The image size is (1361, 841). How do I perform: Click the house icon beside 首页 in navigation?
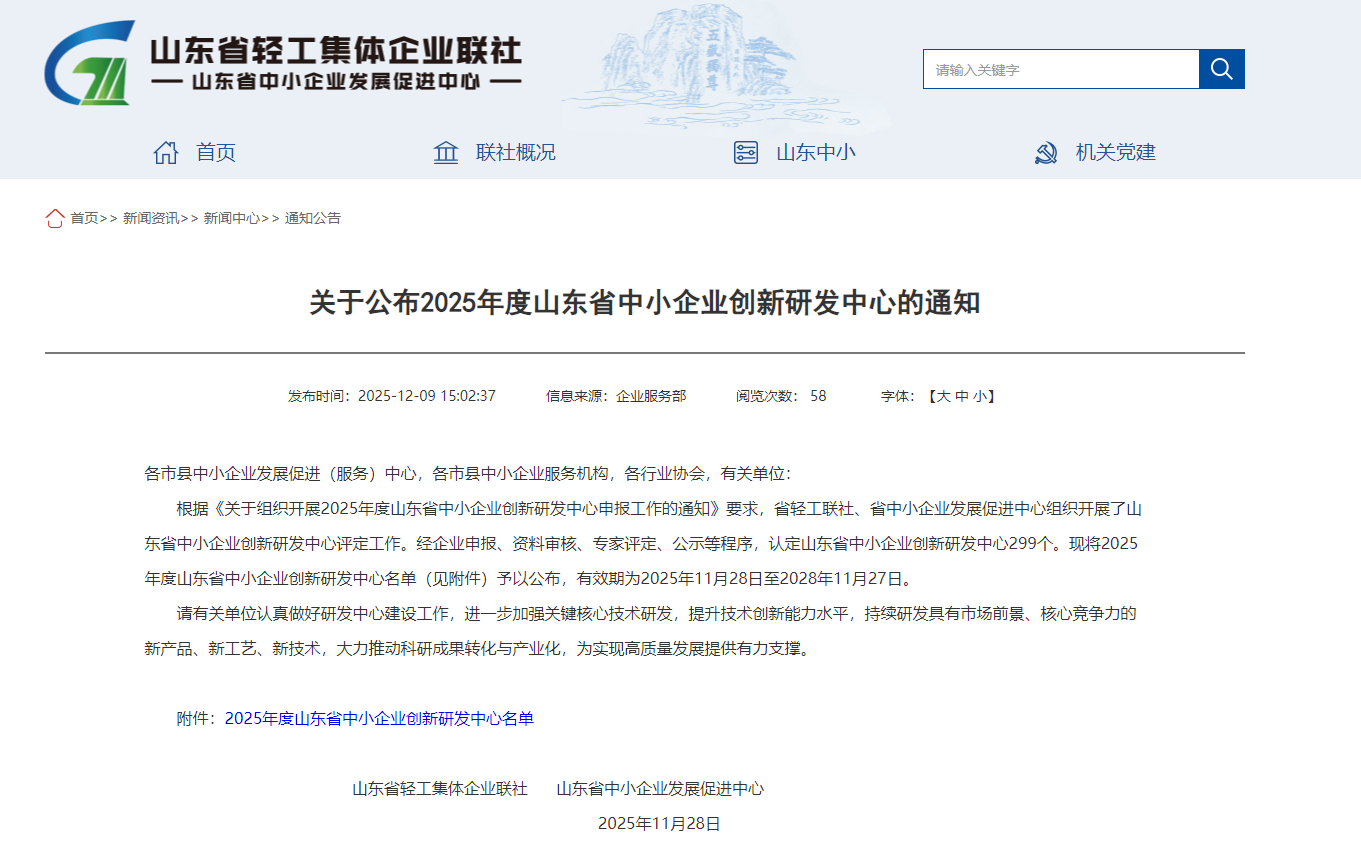click(x=166, y=153)
